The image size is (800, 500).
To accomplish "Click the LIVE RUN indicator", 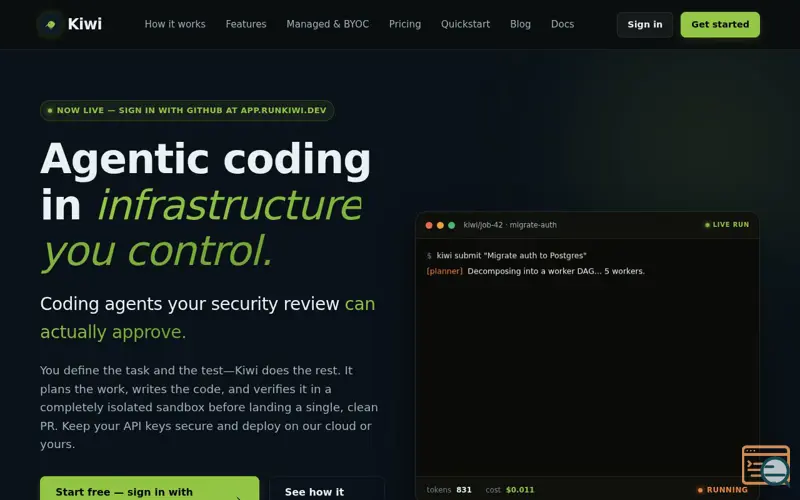I will click(x=727, y=224).
